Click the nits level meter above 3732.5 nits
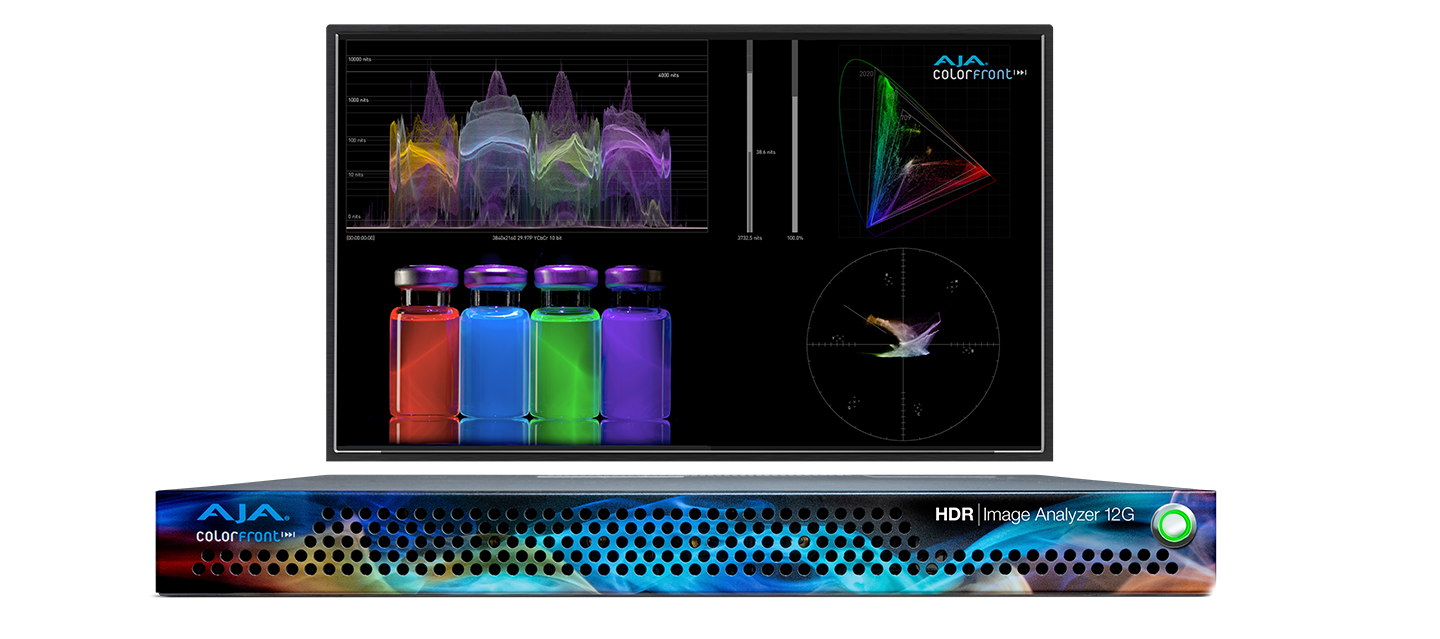The height and width of the screenshot is (639, 1440). tap(750, 136)
